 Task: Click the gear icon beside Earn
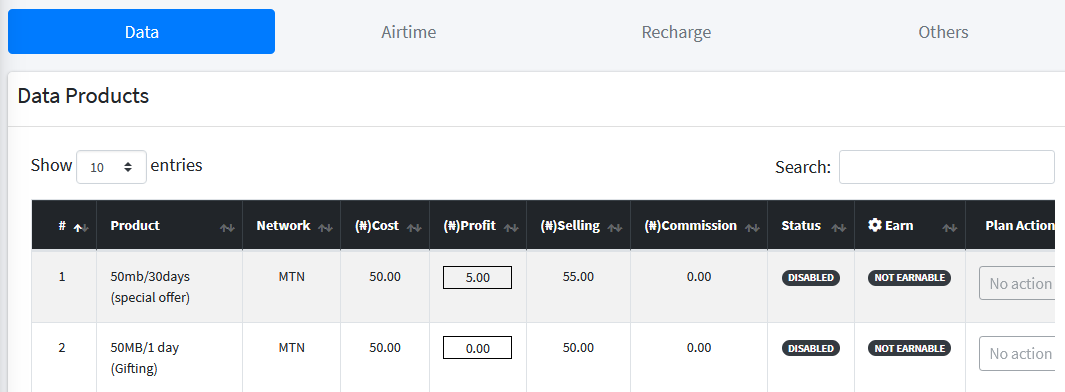click(x=875, y=225)
